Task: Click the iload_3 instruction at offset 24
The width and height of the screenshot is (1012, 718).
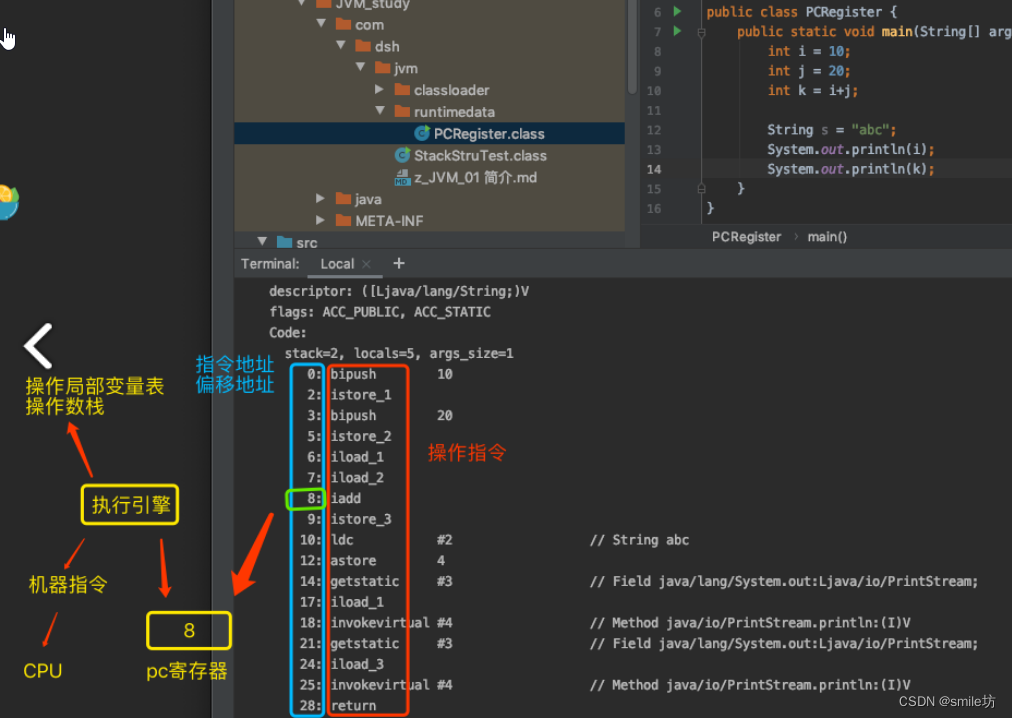Action: coord(357,664)
